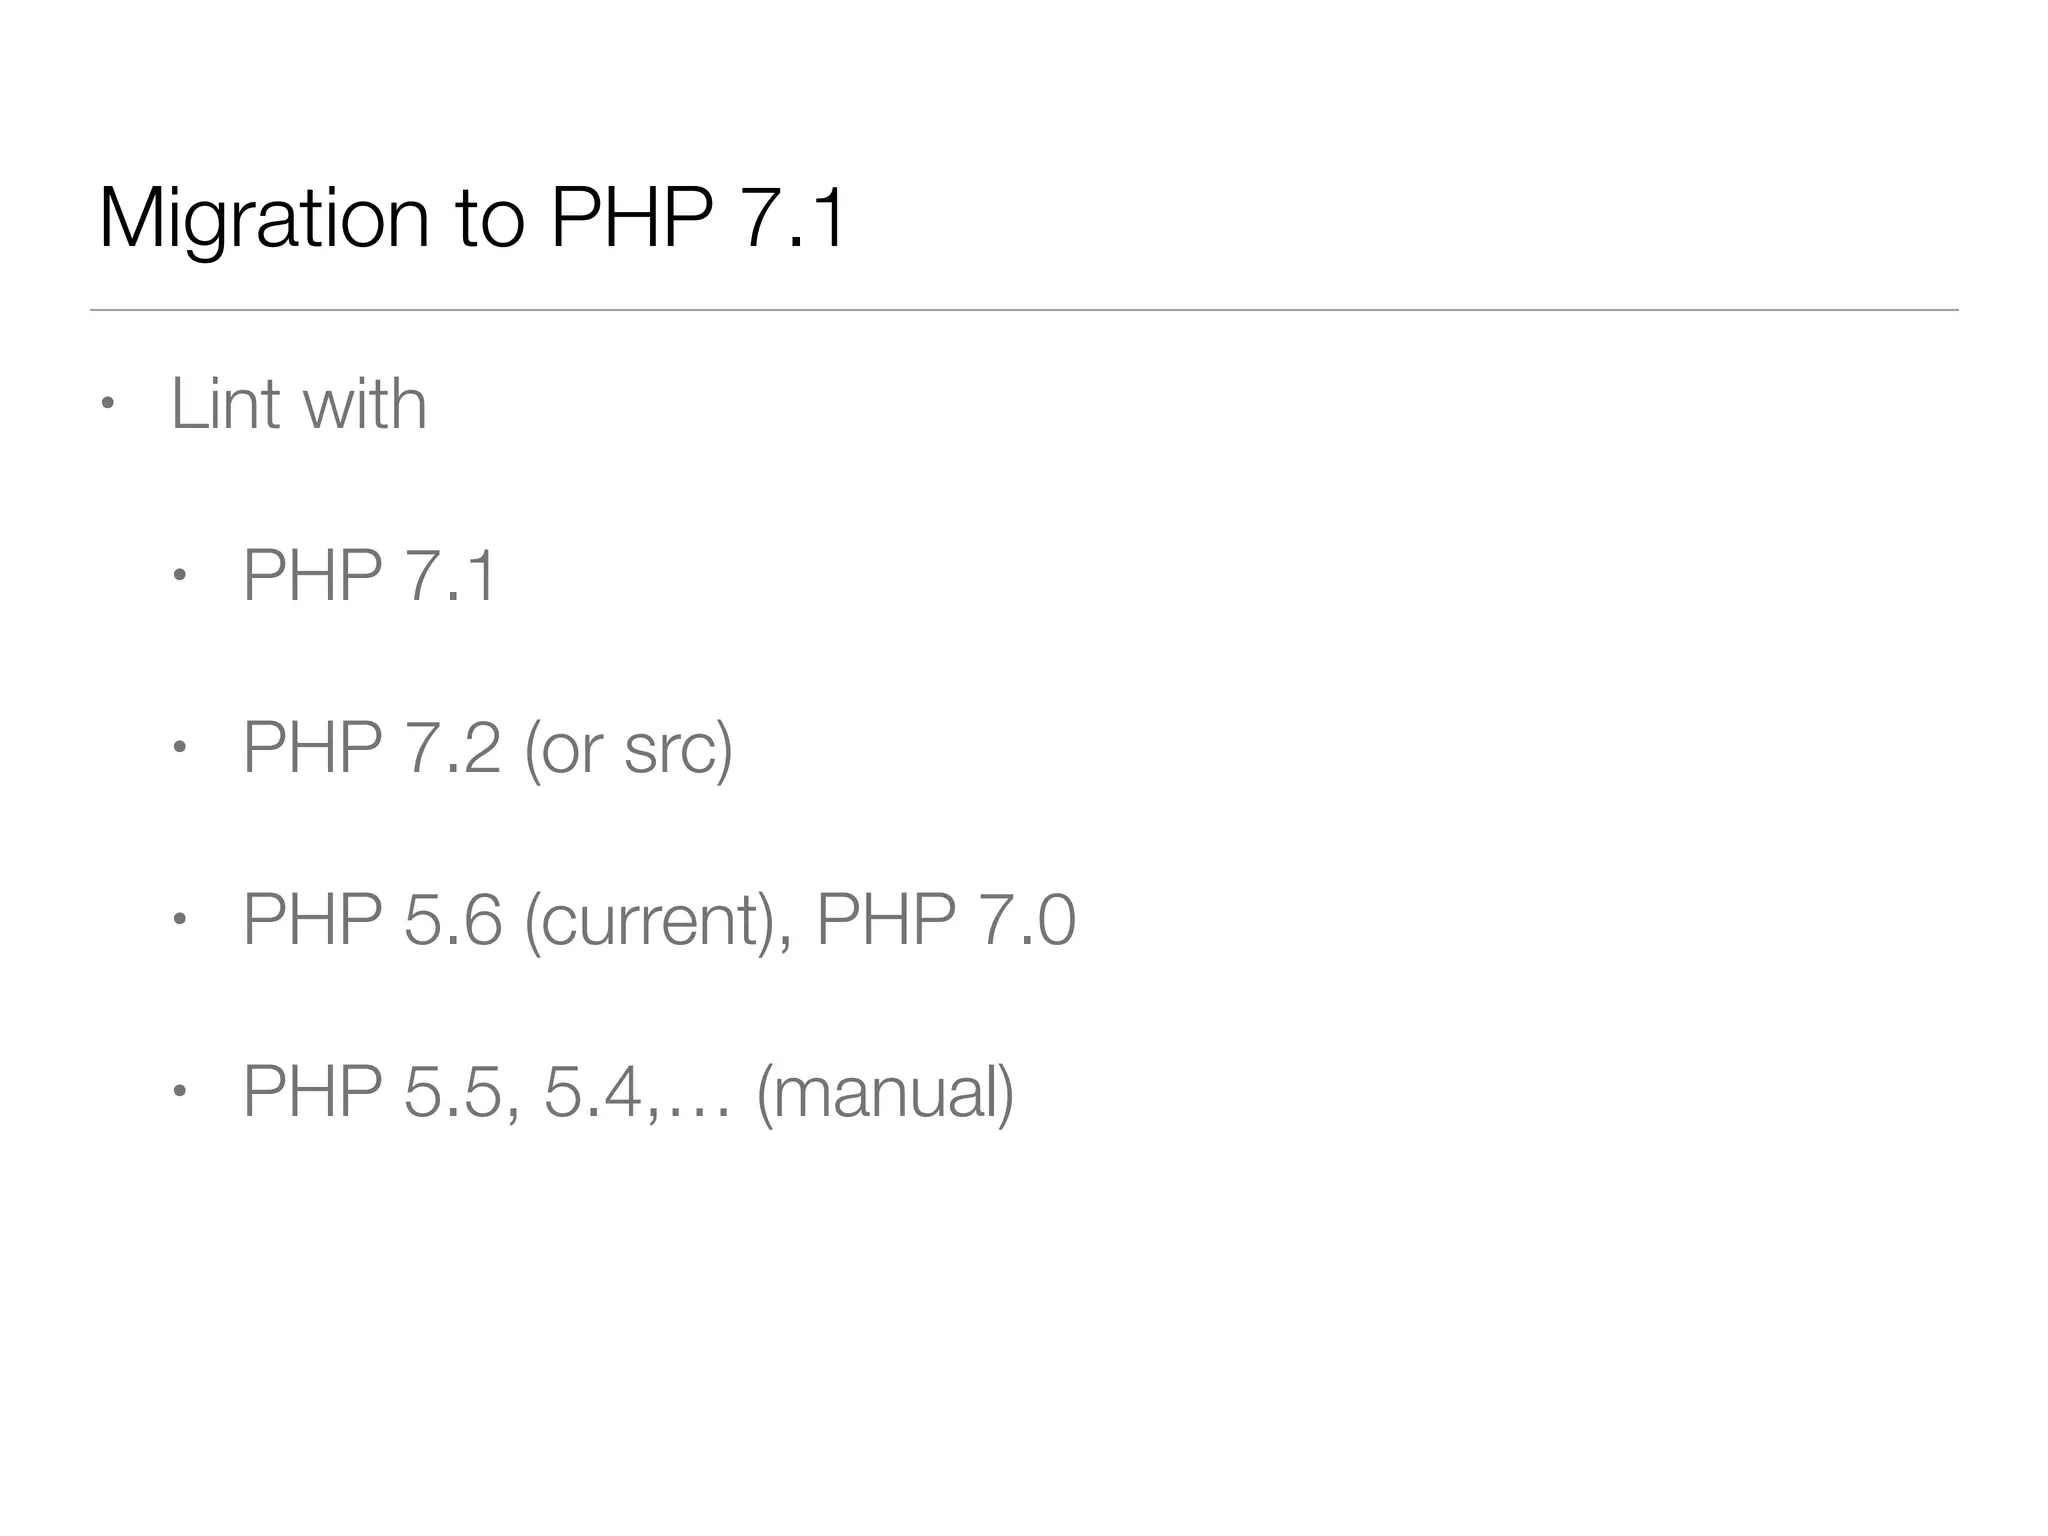The height and width of the screenshot is (1536, 2048).
Task: Click the slide title "Migration to PHP 7.1"
Action: click(473, 220)
